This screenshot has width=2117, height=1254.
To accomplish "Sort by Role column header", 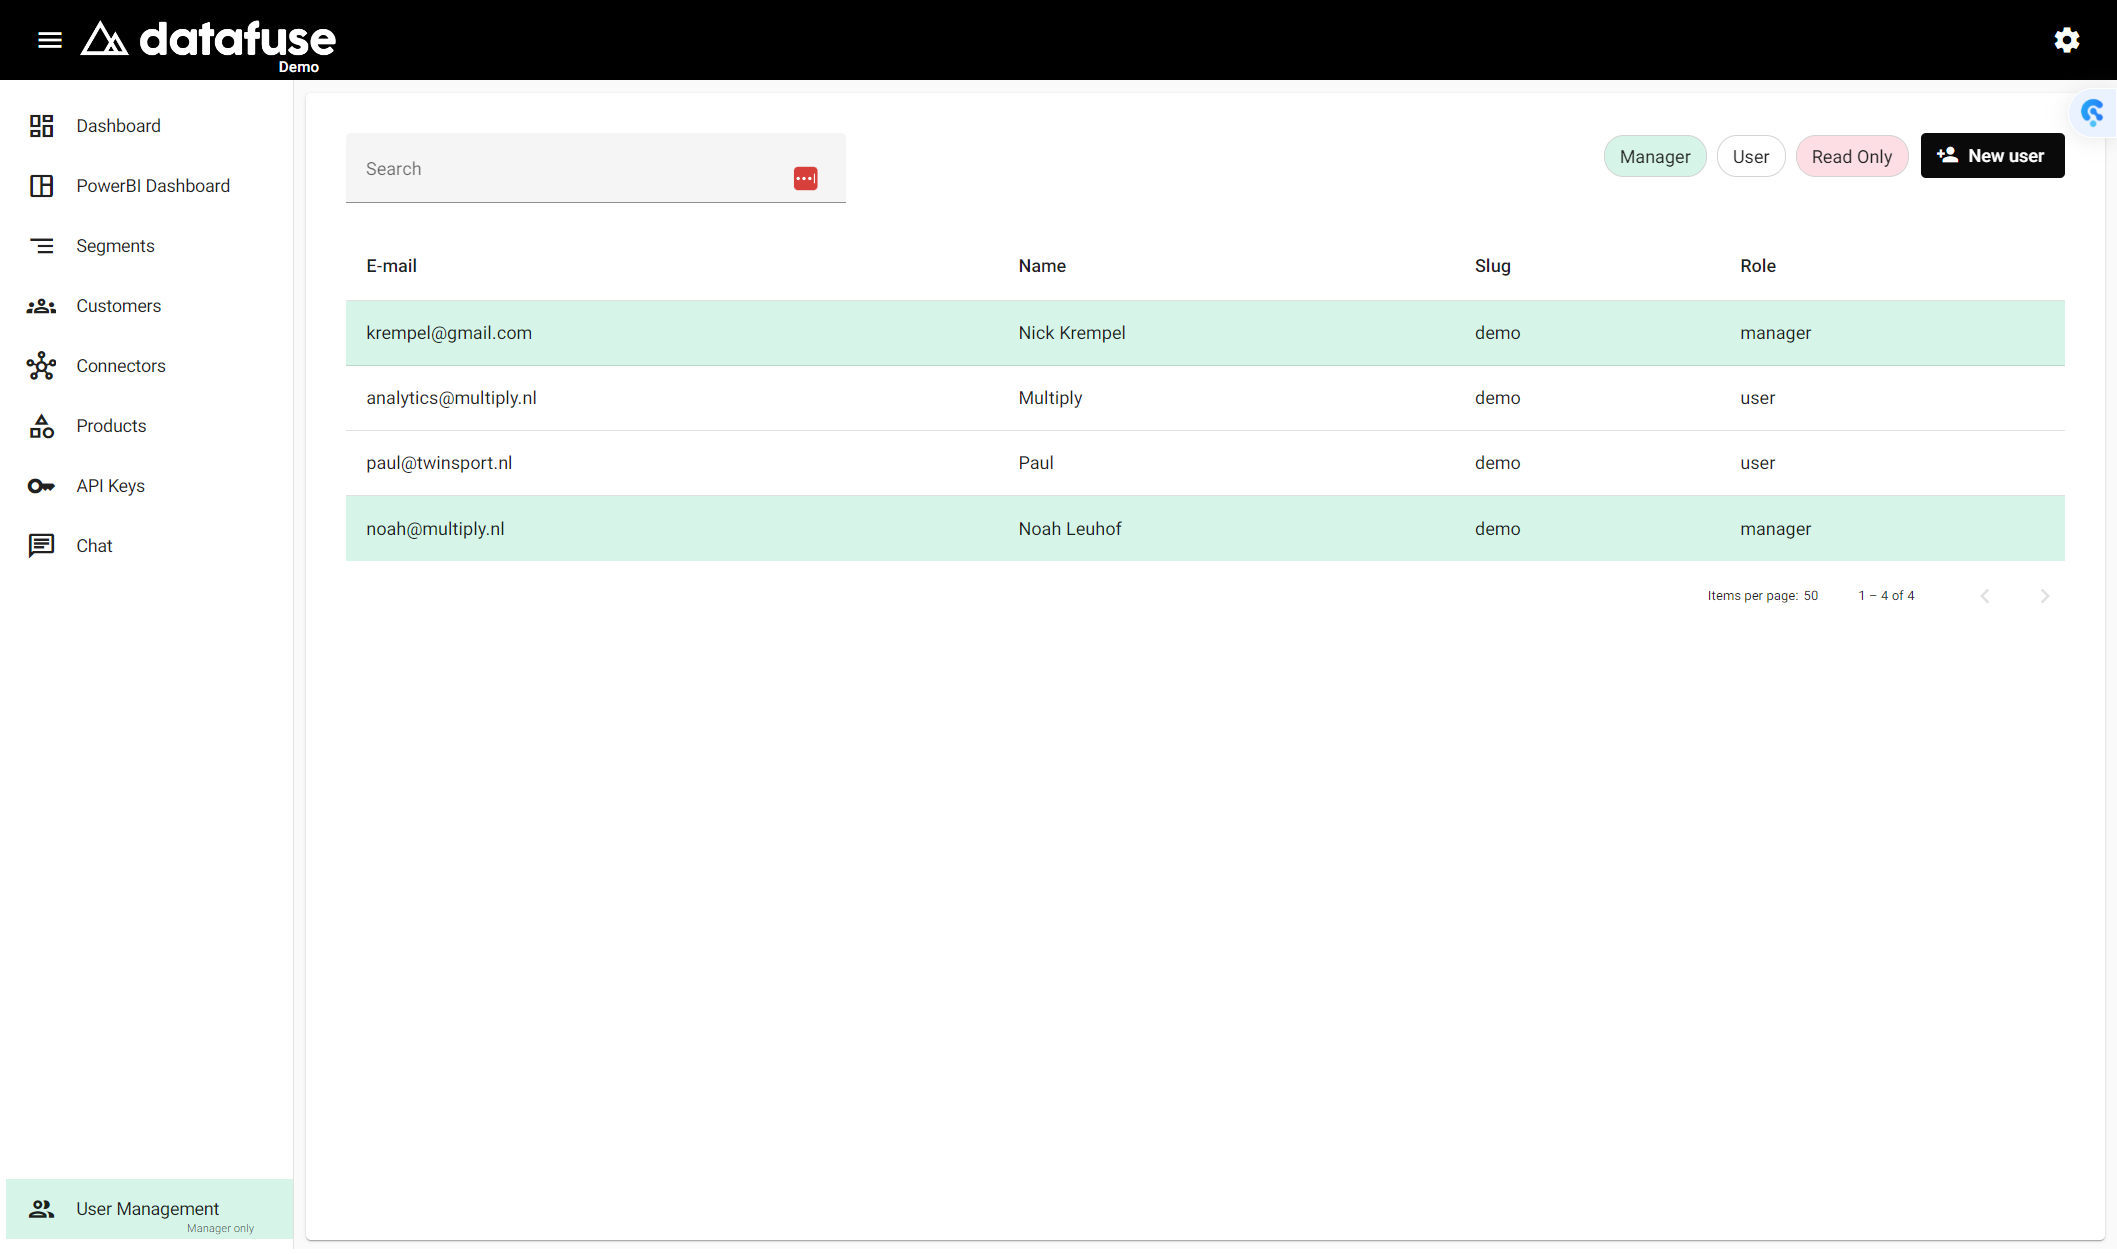I will pyautogui.click(x=1757, y=266).
